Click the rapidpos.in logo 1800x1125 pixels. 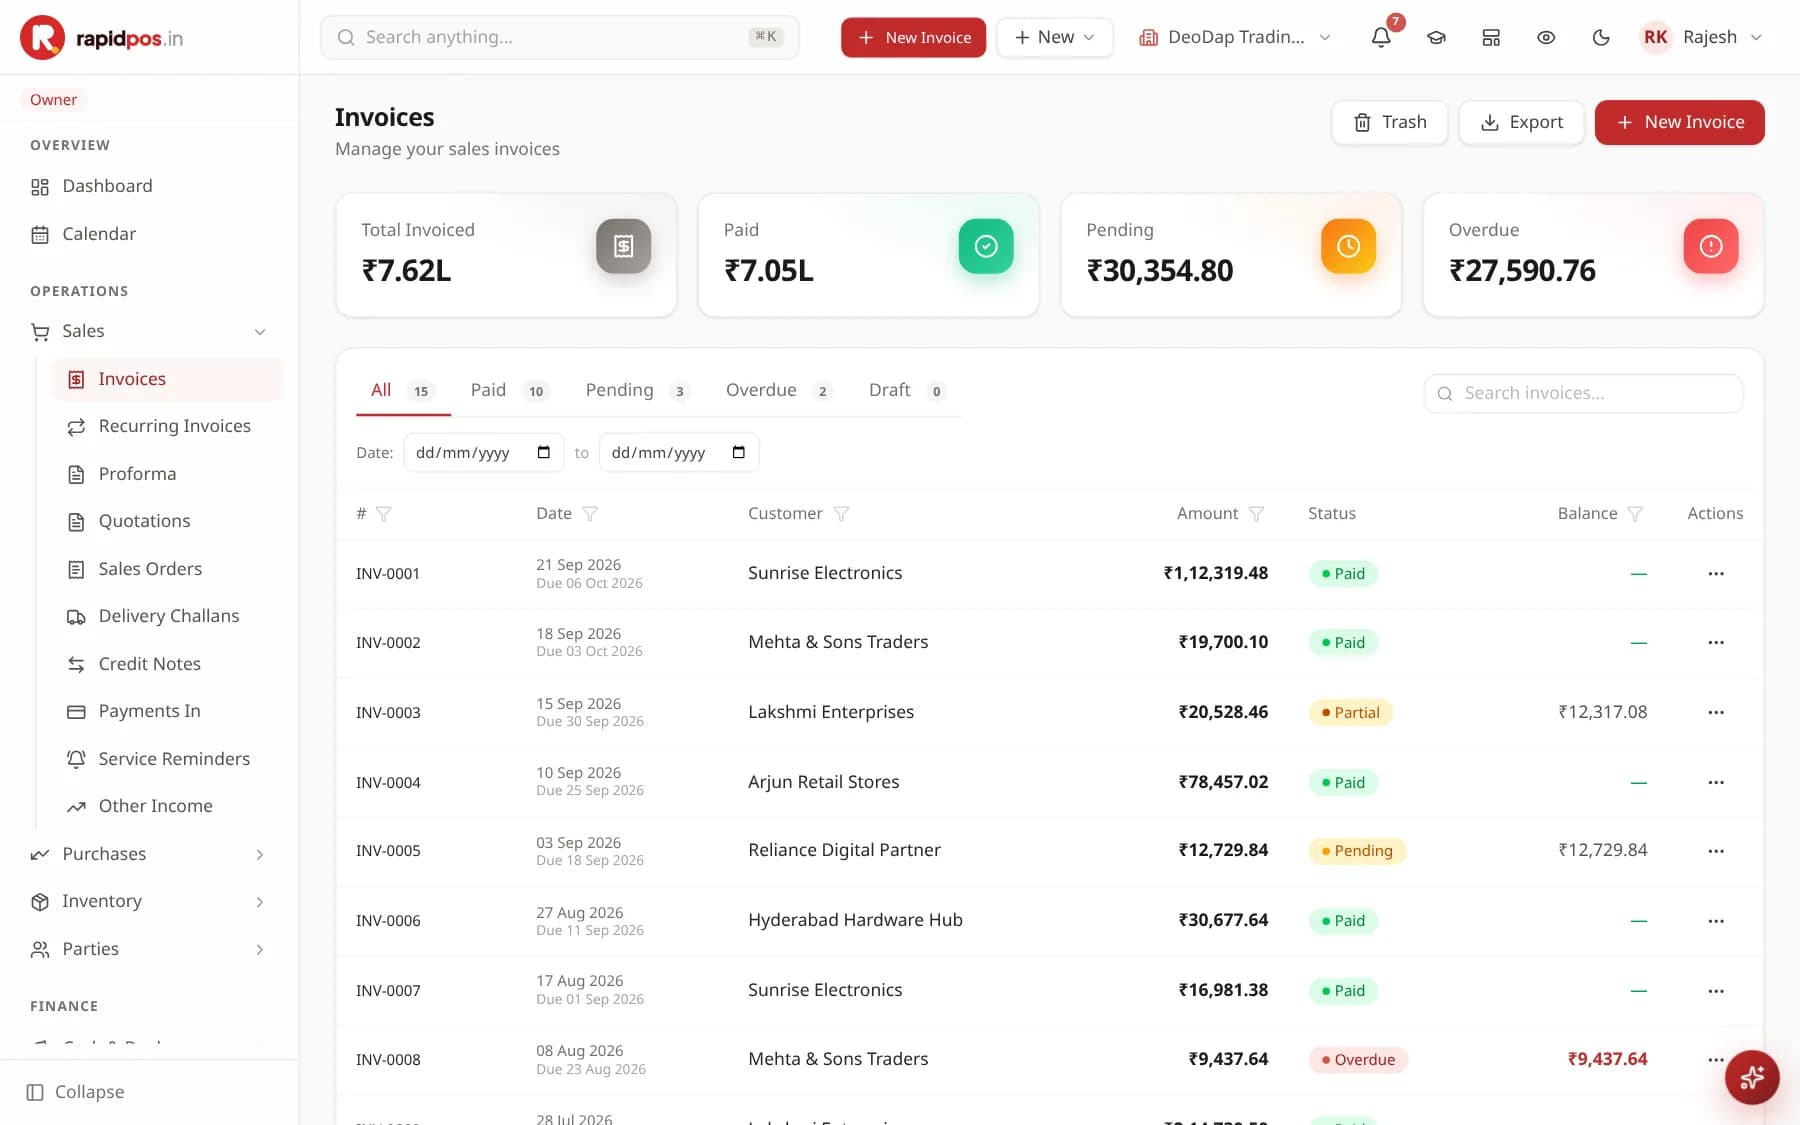102,38
